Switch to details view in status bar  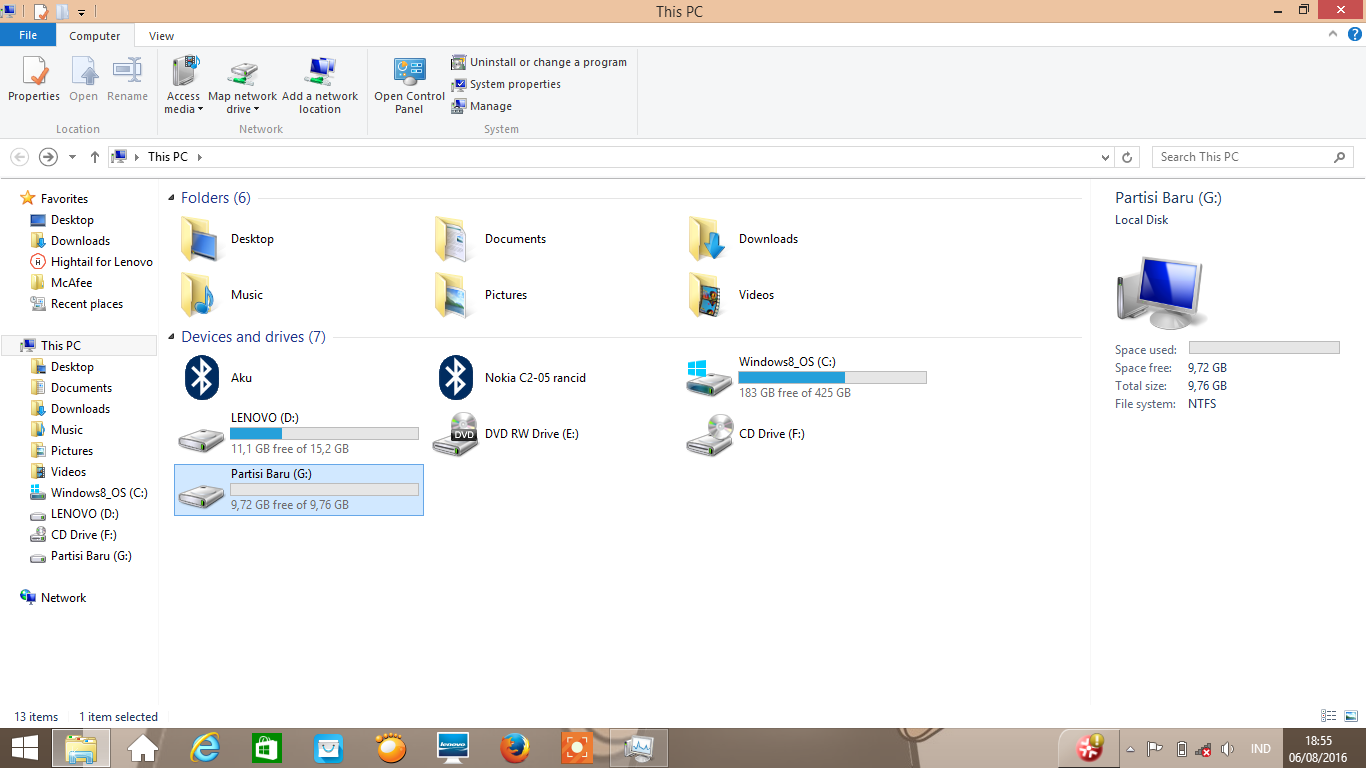(x=1329, y=716)
